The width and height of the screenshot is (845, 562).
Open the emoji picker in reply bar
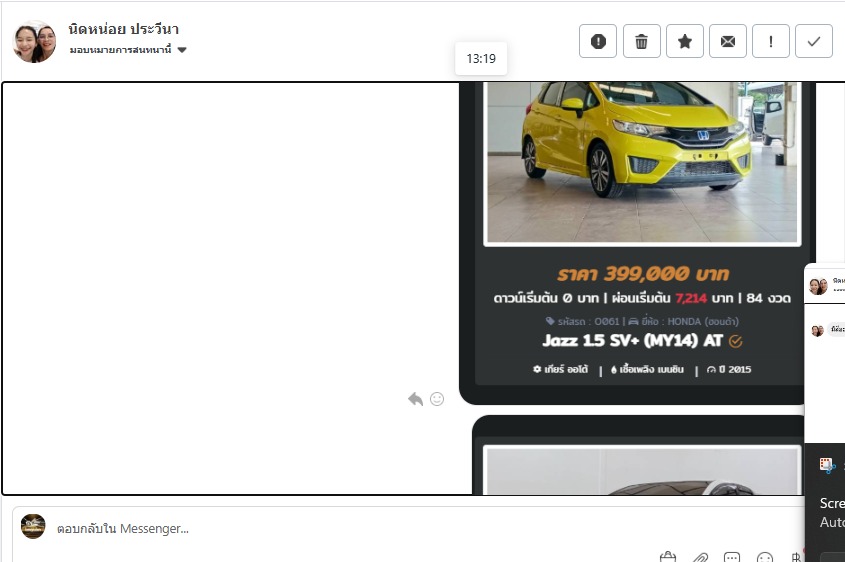tap(765, 557)
